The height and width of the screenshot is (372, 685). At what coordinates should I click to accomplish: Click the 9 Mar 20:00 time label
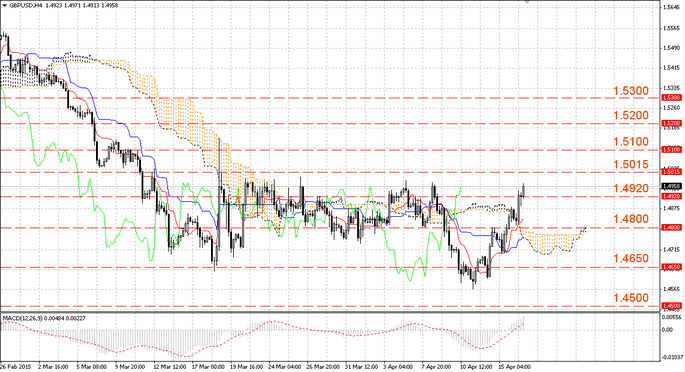(x=130, y=366)
